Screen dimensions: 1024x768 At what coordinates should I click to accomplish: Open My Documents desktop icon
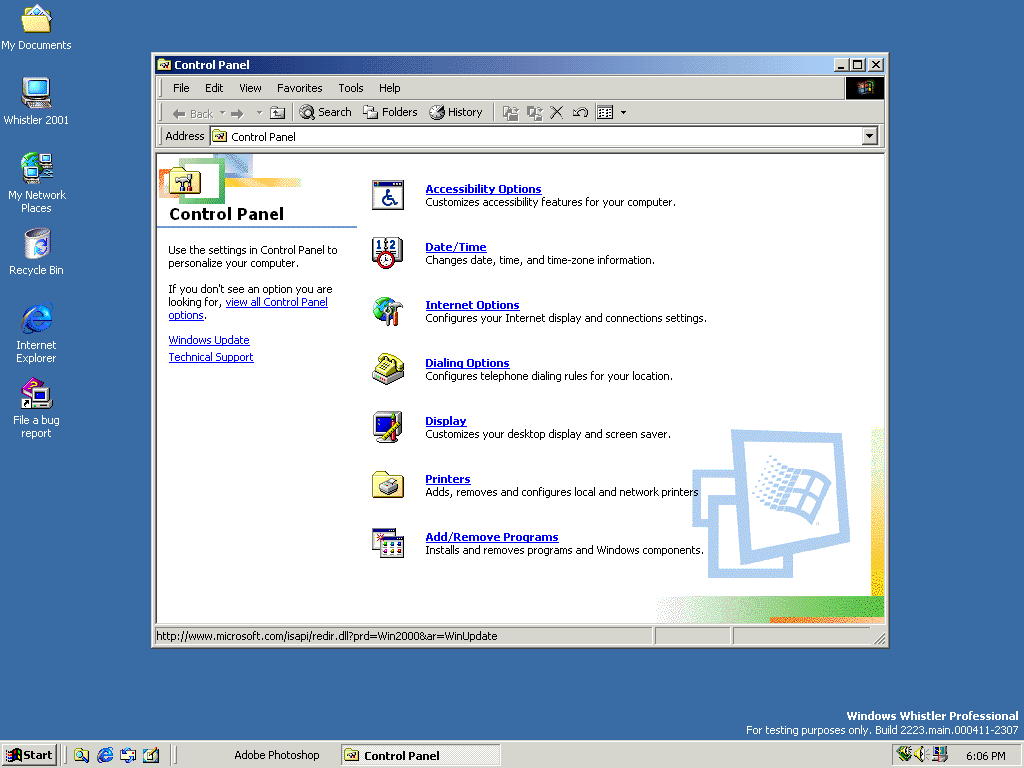click(36, 27)
